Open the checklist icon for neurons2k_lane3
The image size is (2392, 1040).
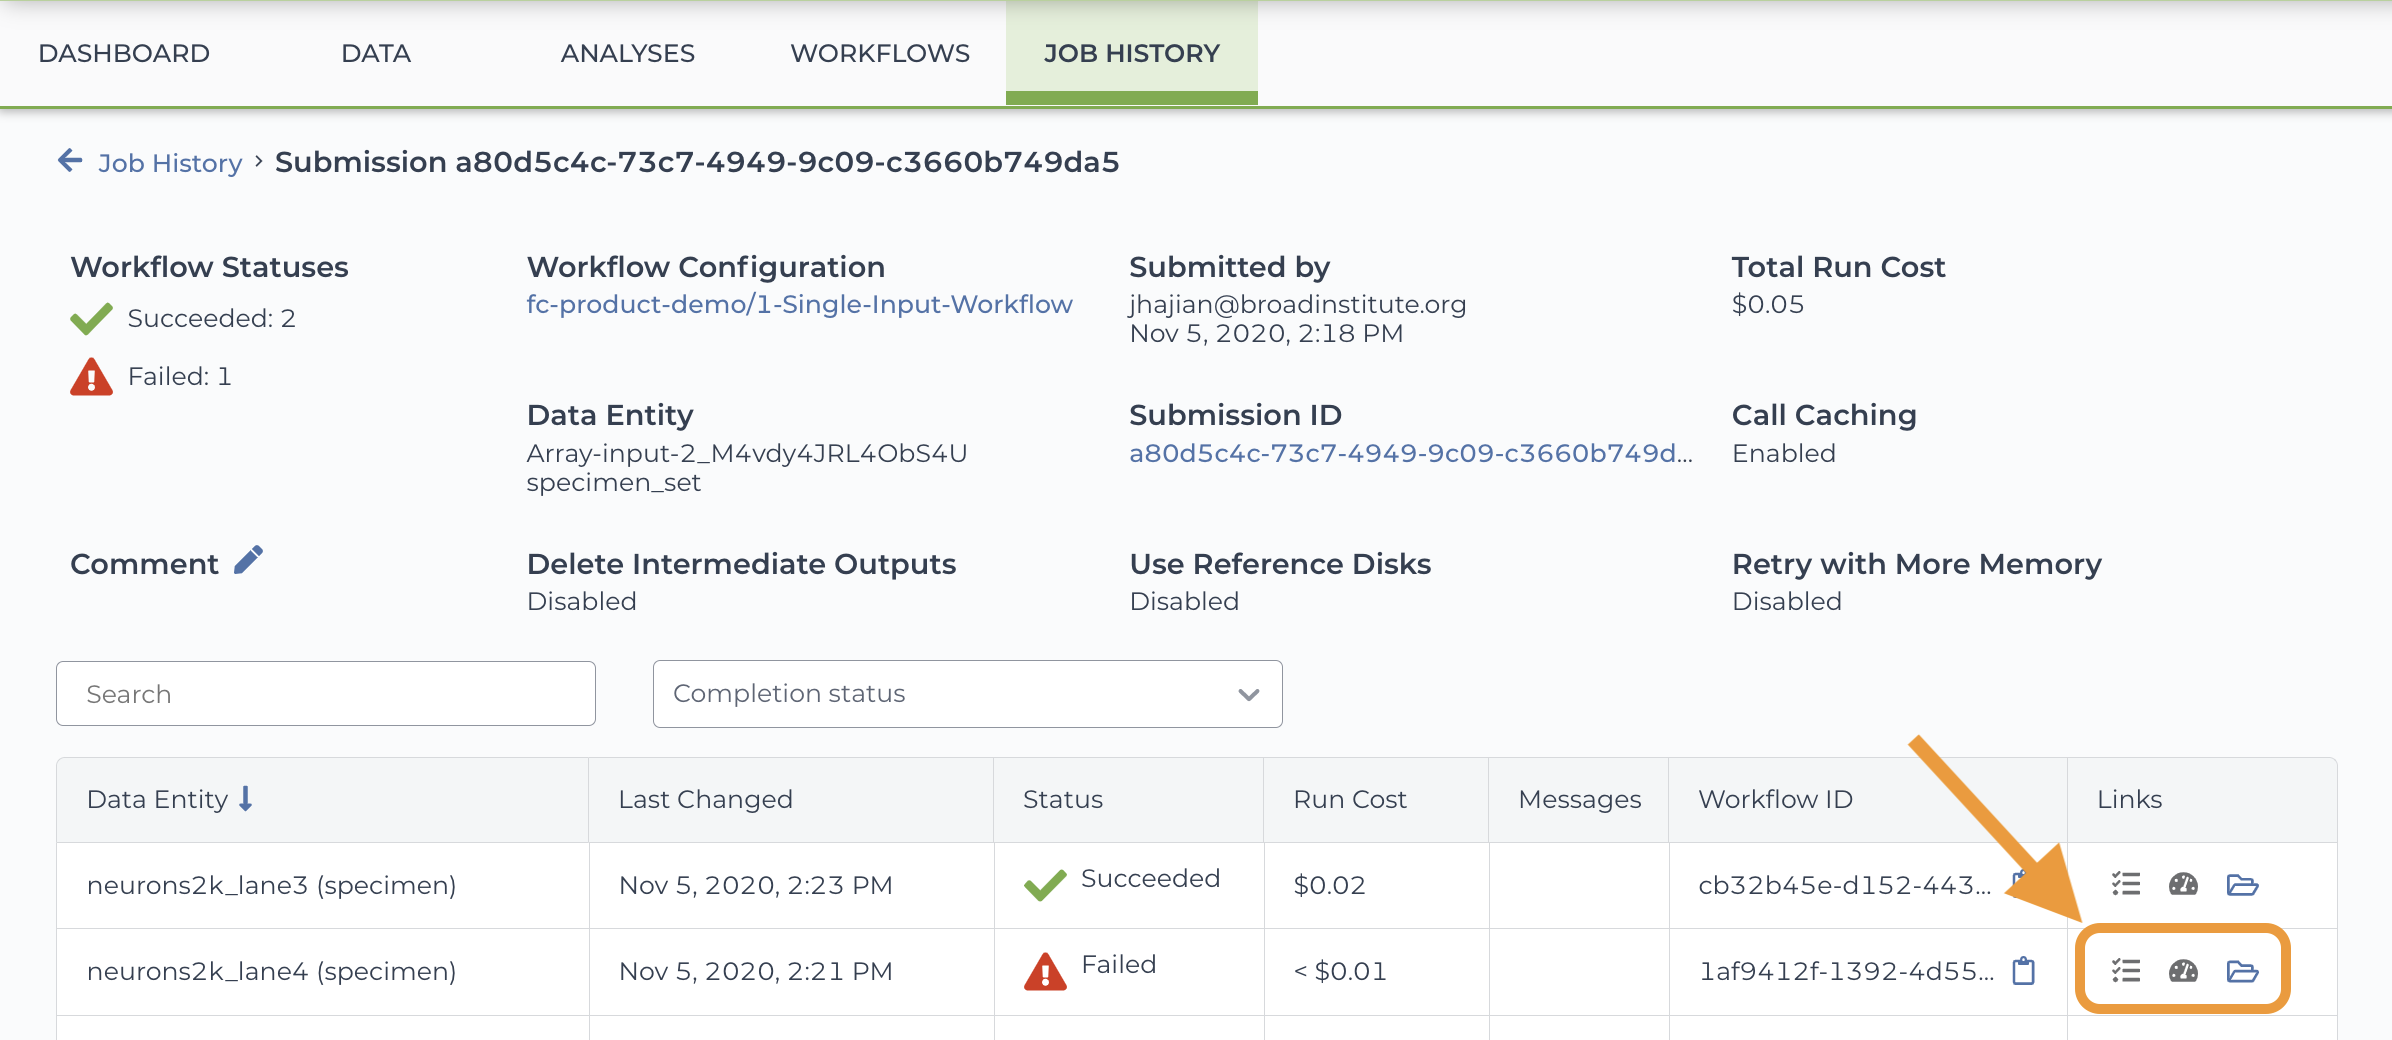pos(2126,884)
